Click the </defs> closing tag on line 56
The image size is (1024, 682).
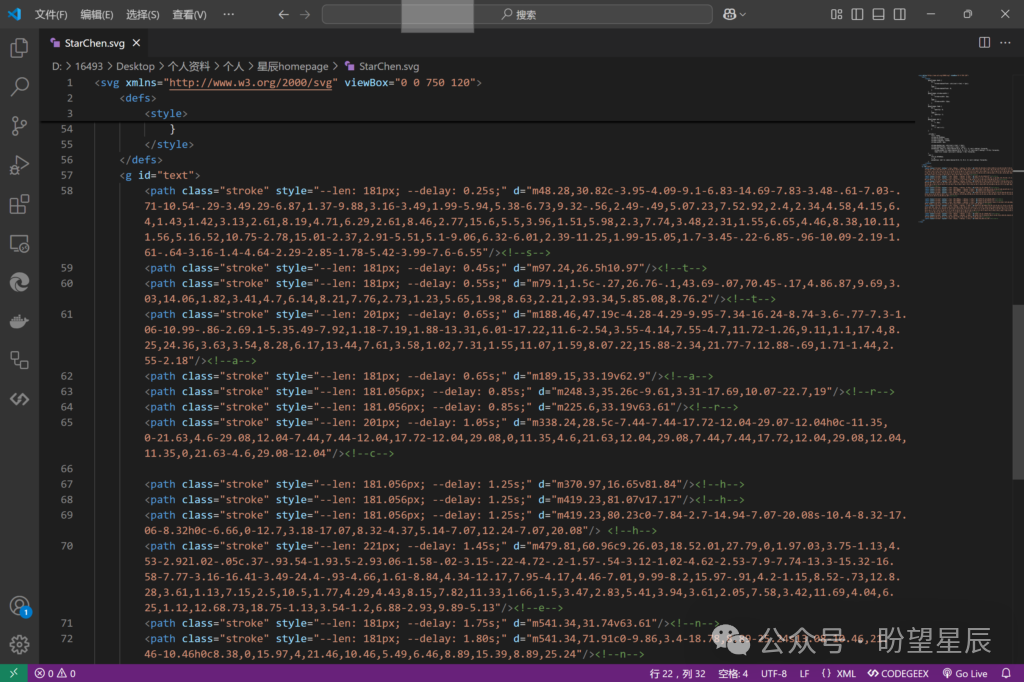tap(141, 160)
